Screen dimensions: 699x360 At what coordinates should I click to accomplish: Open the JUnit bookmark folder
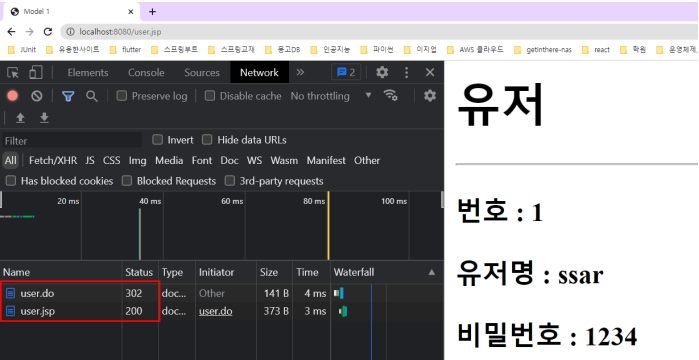tap(23, 49)
